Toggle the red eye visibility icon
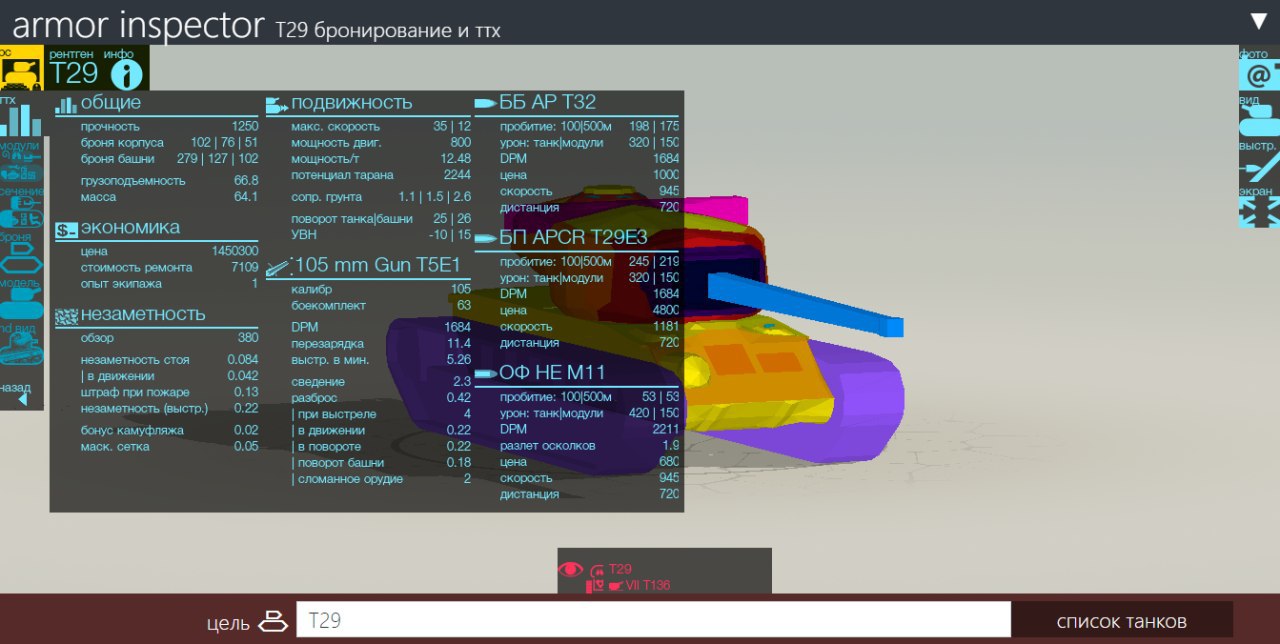Image resolution: width=1280 pixels, height=644 pixels. (x=570, y=569)
